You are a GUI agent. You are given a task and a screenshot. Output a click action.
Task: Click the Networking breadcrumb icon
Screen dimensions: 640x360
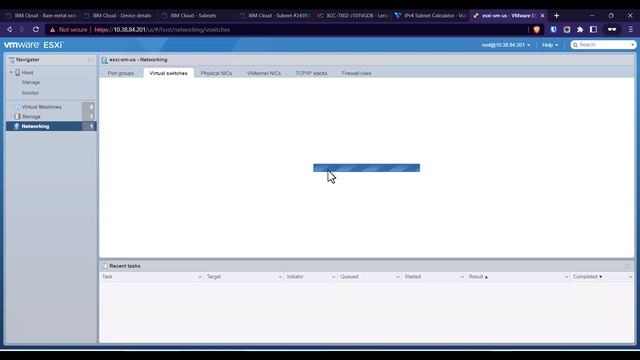104,60
